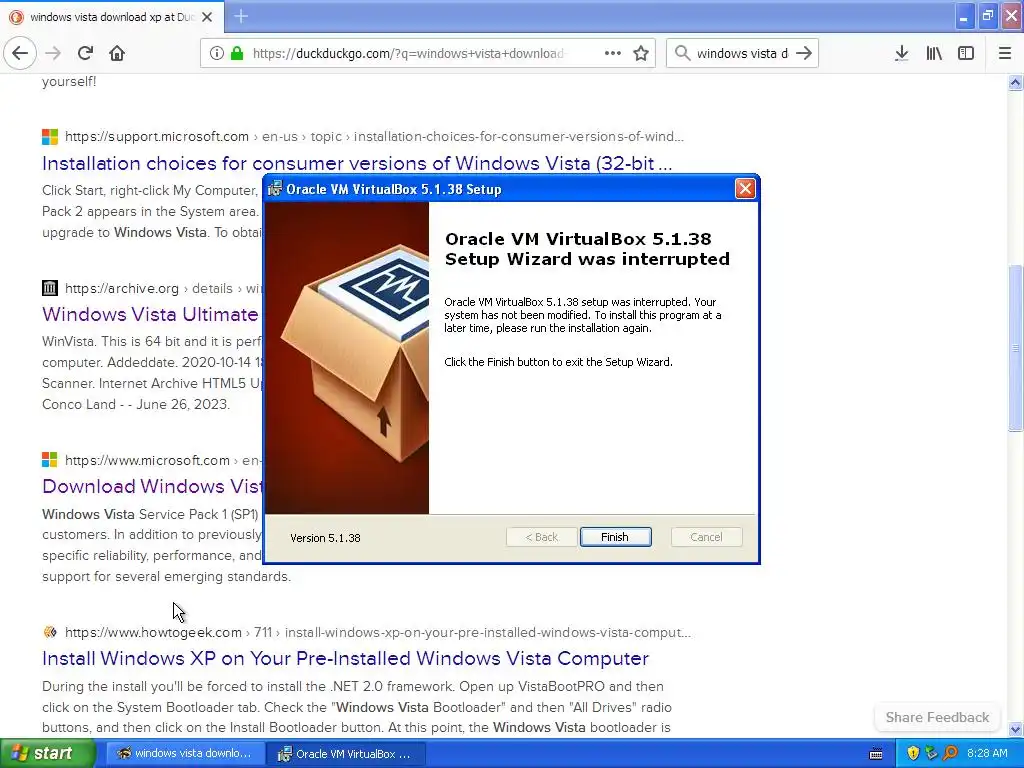Open the browser home page icon
The height and width of the screenshot is (768, 1024).
[117, 53]
